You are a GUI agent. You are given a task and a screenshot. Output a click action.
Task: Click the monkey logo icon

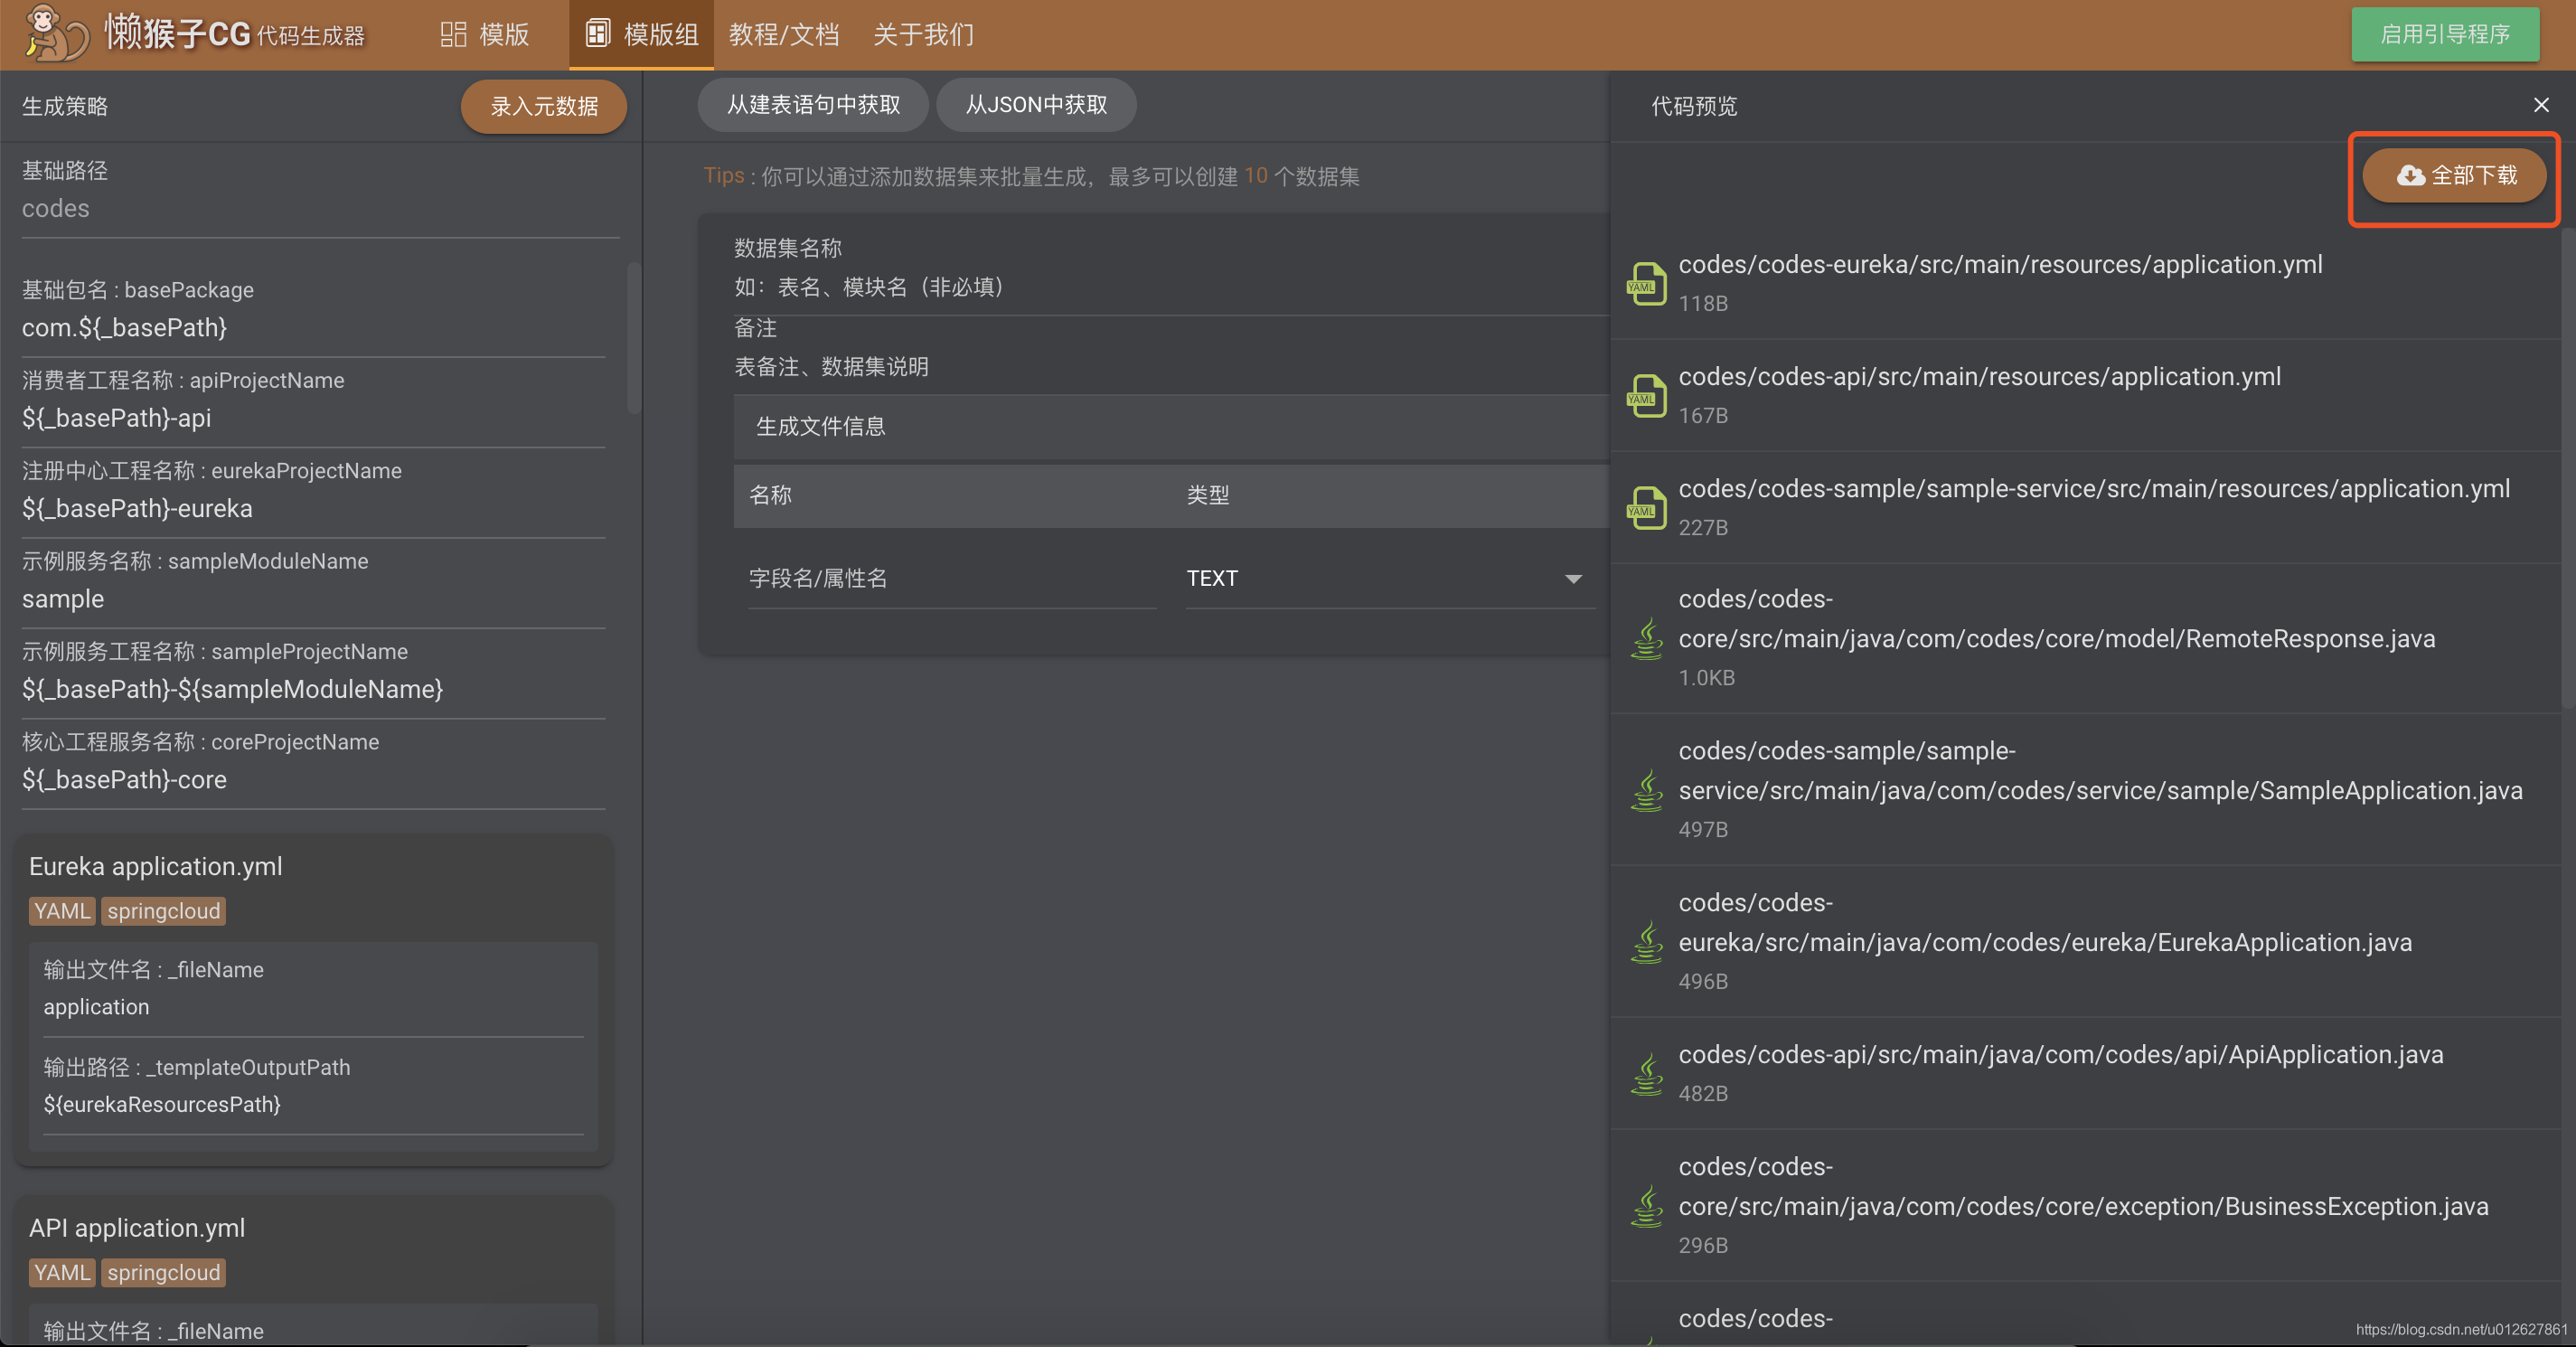56,33
